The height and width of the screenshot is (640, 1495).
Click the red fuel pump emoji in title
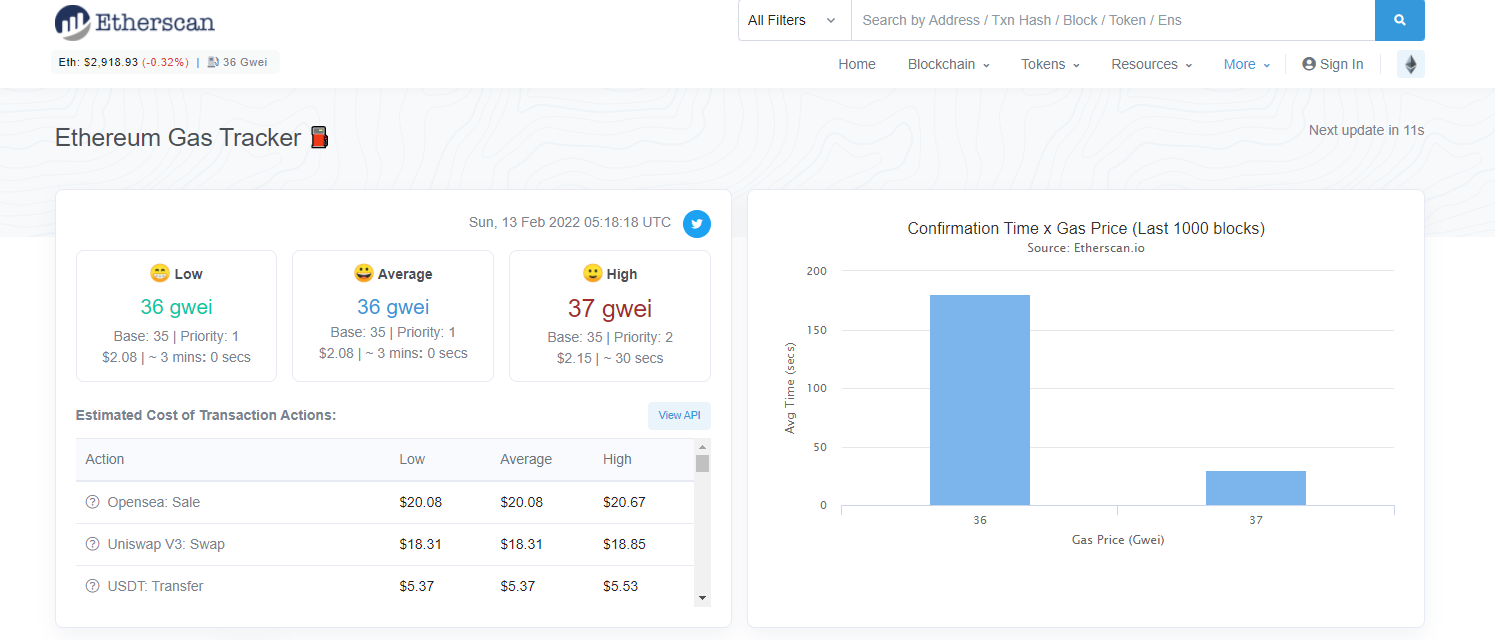319,138
